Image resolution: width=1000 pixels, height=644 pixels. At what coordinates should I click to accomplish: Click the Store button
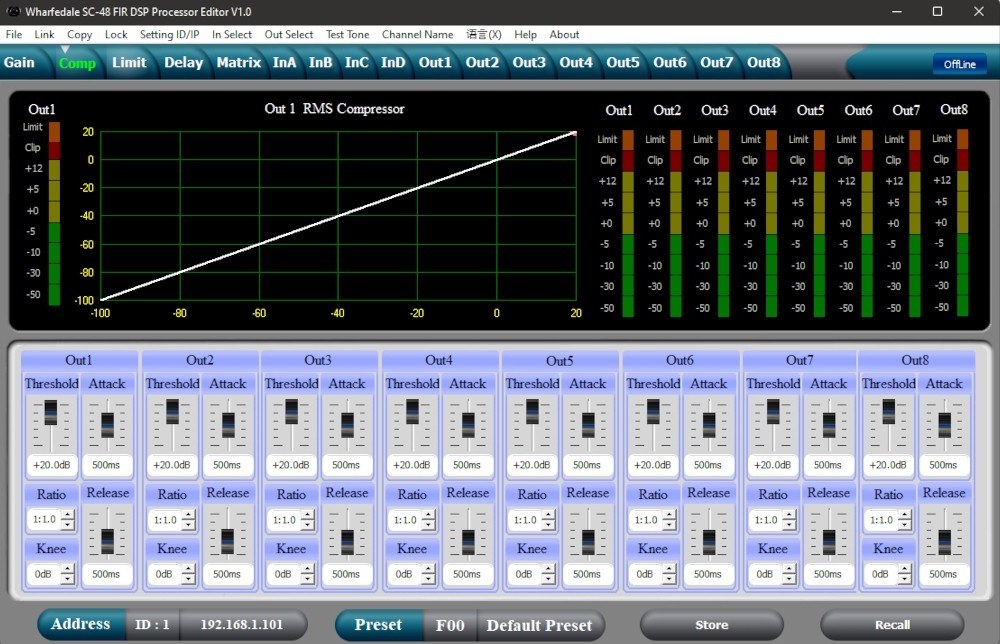pyautogui.click(x=712, y=625)
